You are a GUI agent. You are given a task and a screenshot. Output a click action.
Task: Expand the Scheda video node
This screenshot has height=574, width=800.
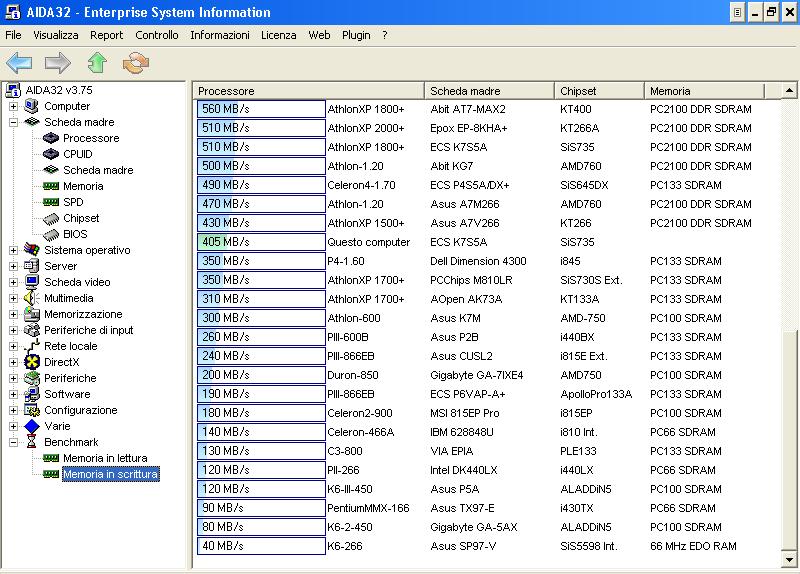tap(13, 282)
